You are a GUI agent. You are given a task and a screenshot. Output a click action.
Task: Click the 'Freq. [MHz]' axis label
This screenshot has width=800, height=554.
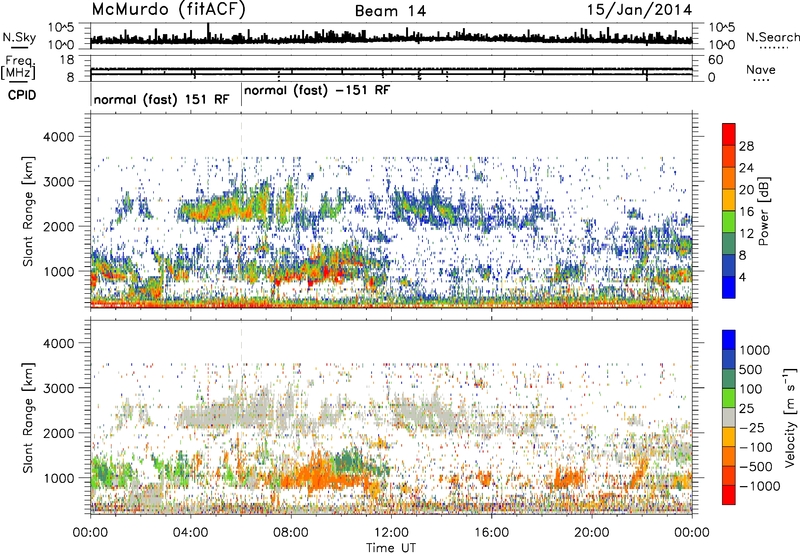(18, 67)
